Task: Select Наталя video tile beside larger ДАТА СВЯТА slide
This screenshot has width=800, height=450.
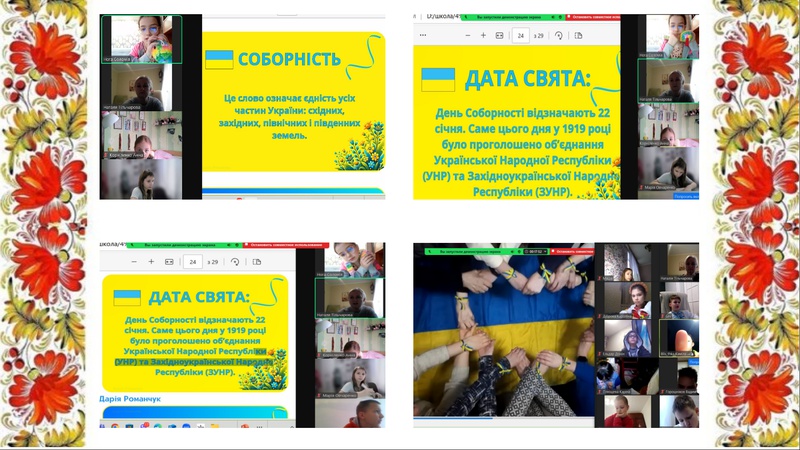Action: tap(668, 81)
